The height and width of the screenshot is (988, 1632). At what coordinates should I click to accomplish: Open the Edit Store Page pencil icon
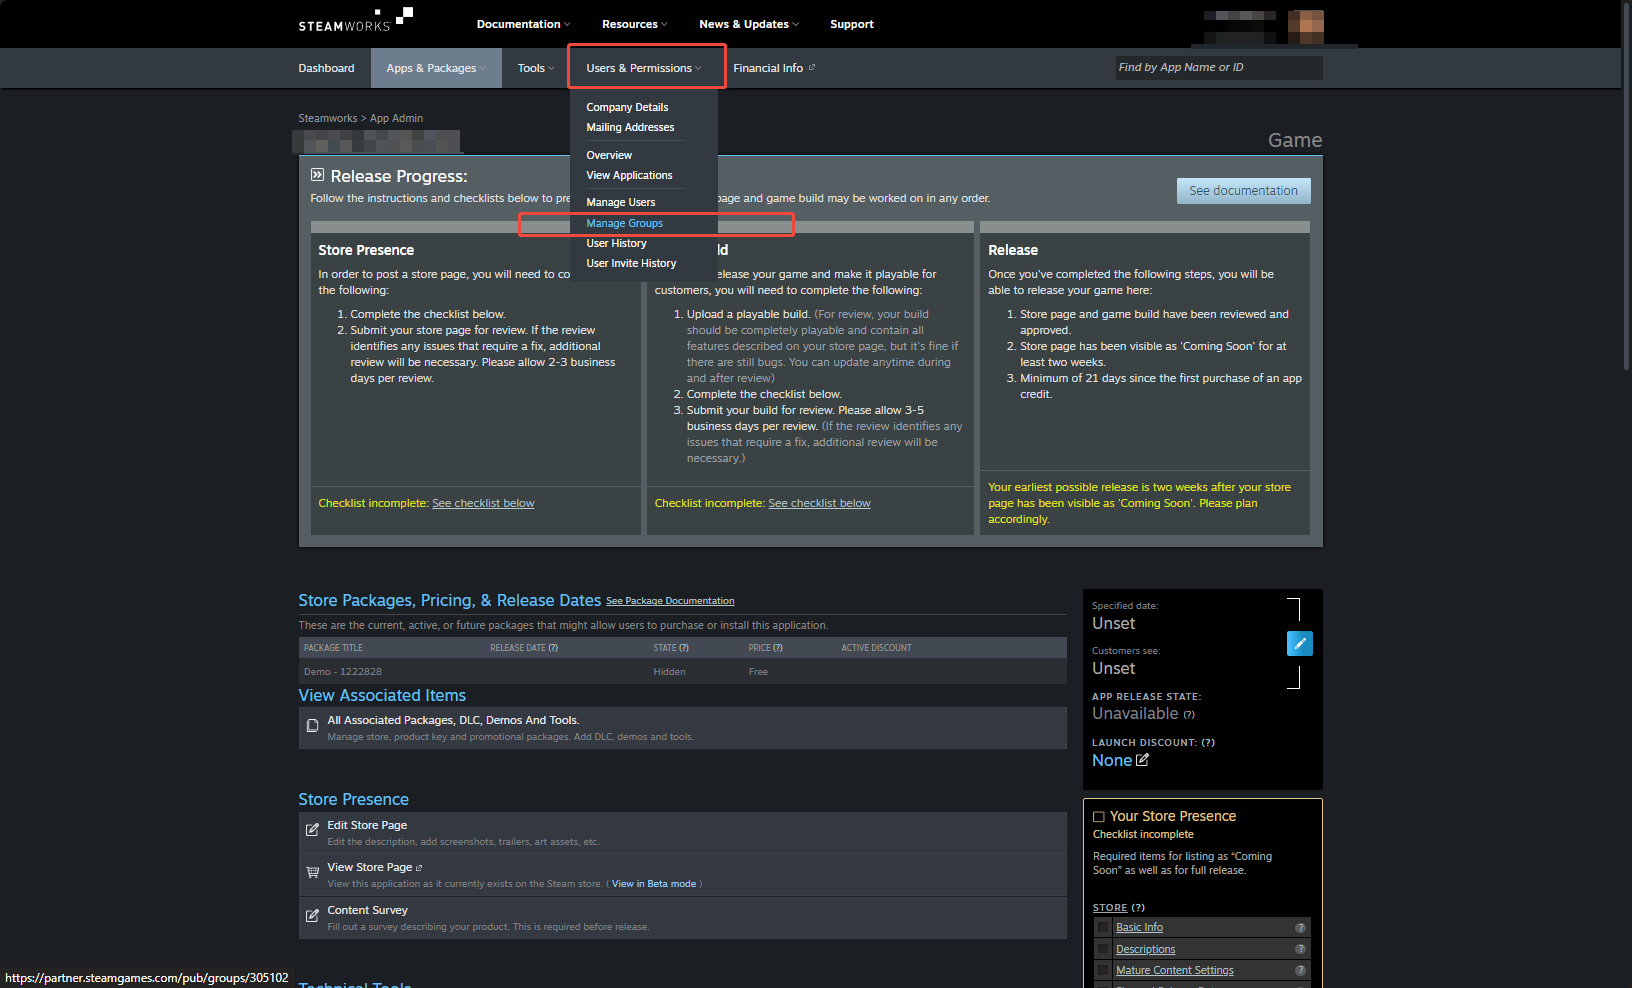[x=313, y=829]
